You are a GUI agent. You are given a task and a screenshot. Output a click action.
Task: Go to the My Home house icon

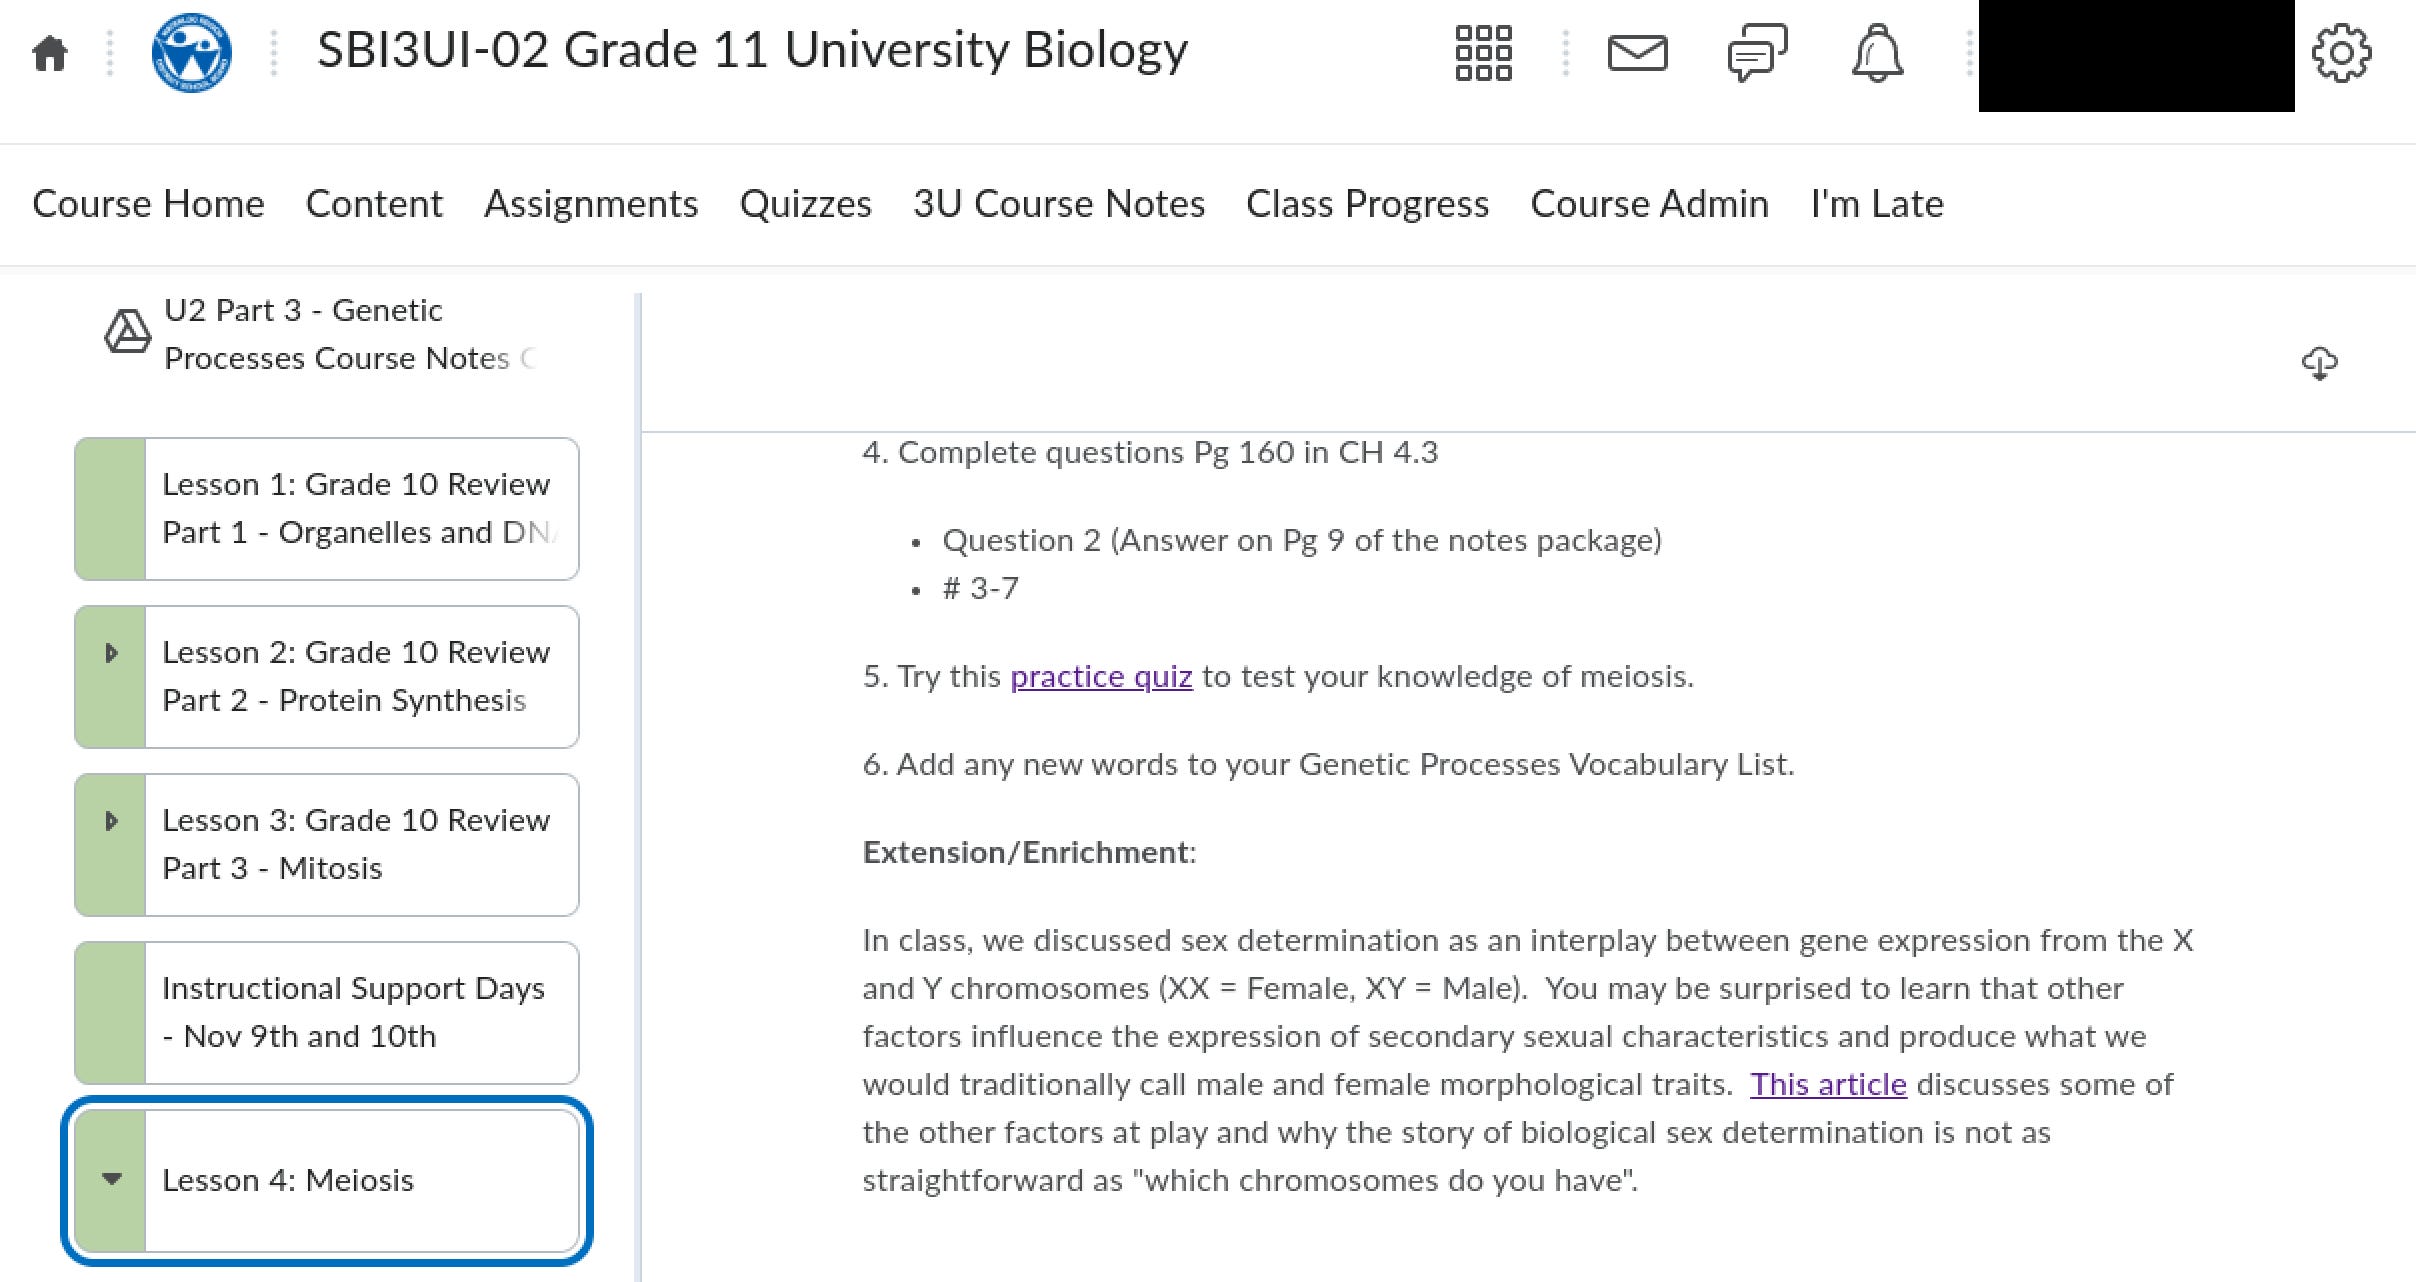coord(50,53)
